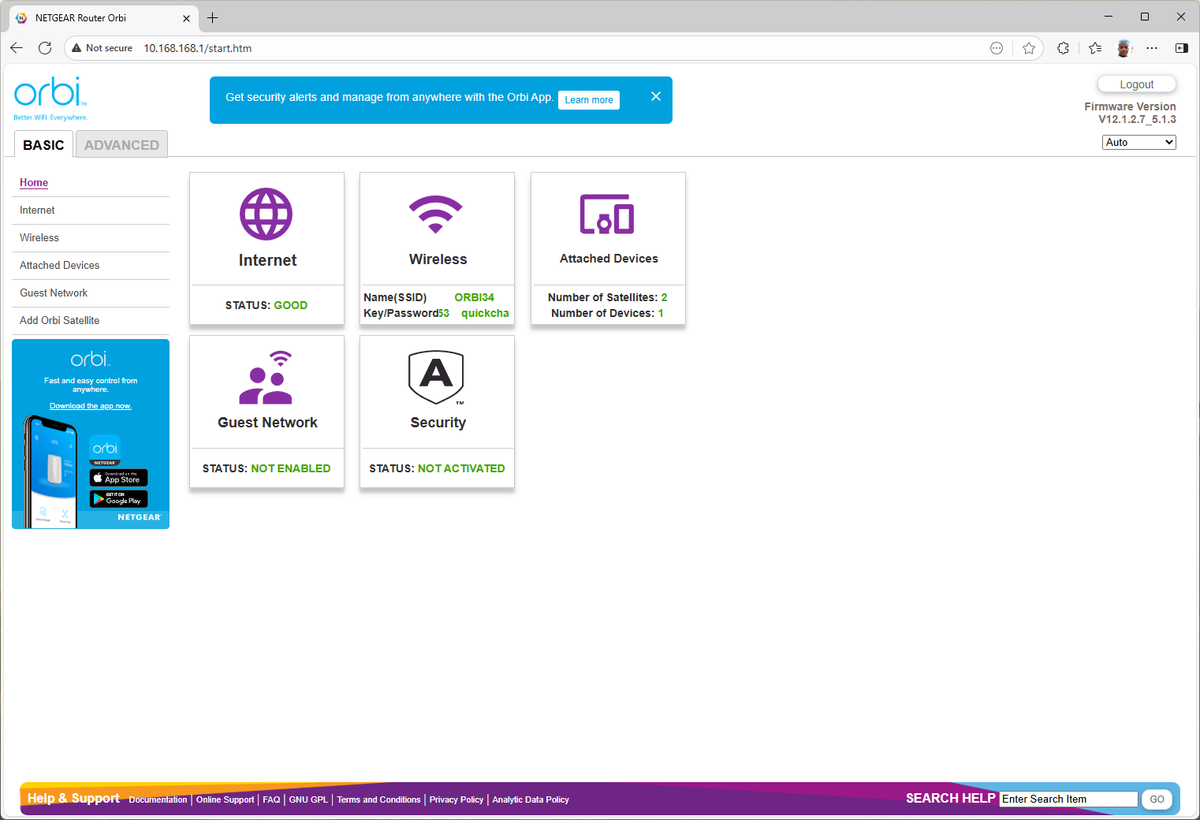
Task: Click the NETGEAR tab favicon
Action: pyautogui.click(x=22, y=17)
